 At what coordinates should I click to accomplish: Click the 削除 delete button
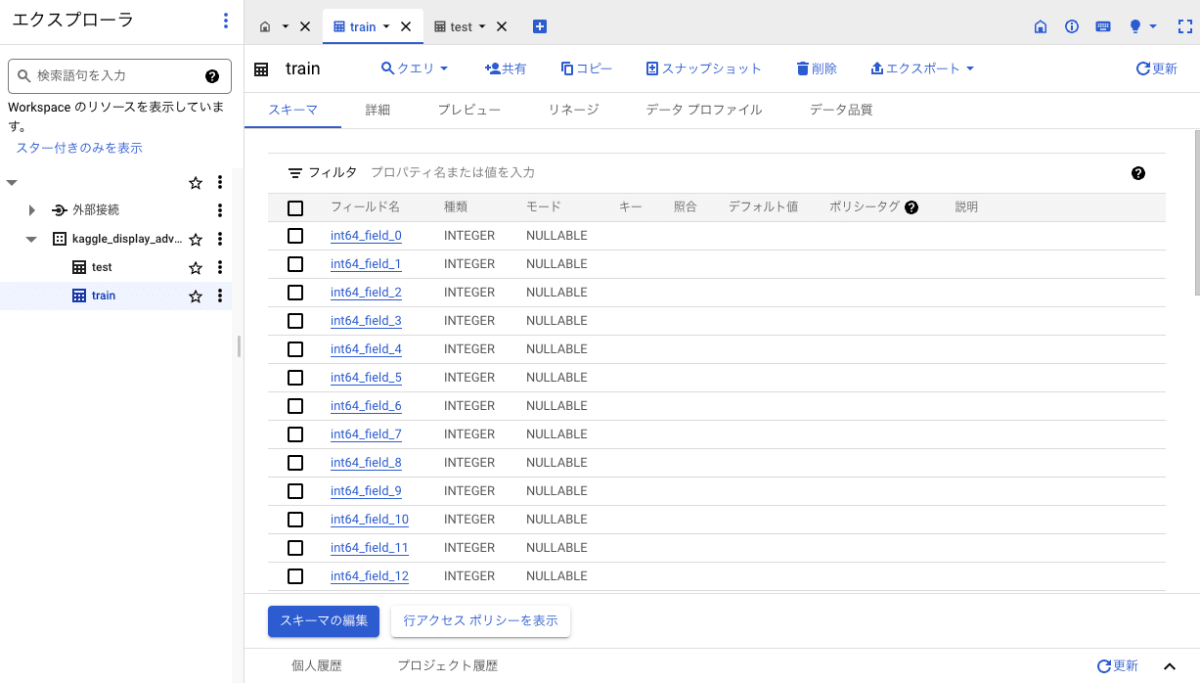pyautogui.click(x=816, y=69)
